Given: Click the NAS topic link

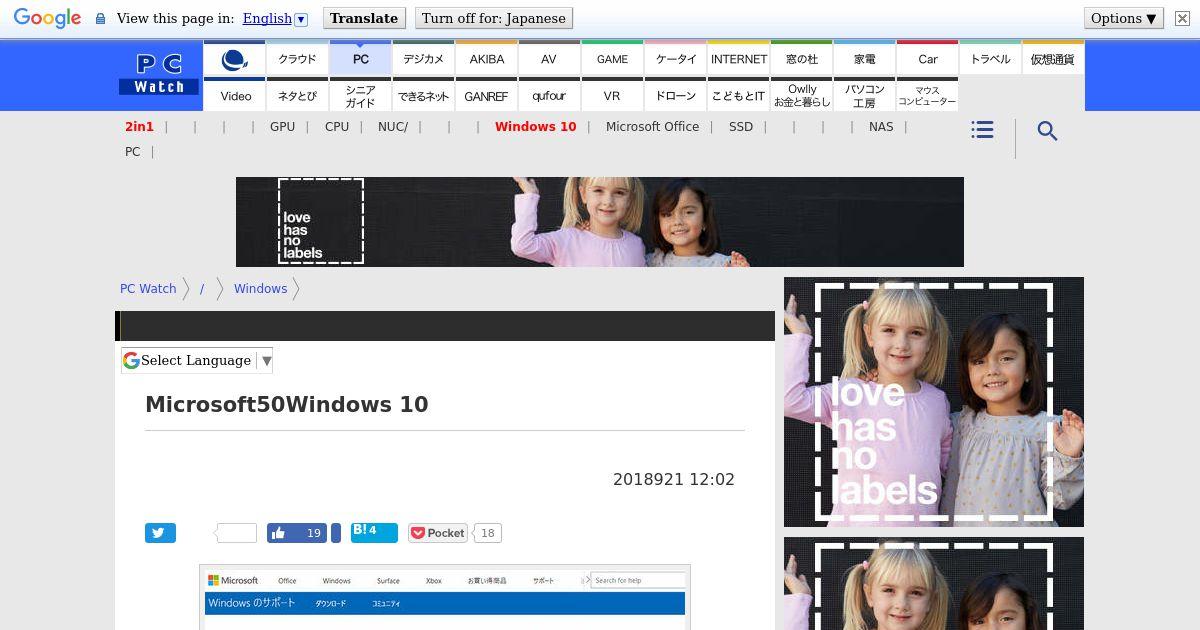Looking at the screenshot, I should point(881,126).
